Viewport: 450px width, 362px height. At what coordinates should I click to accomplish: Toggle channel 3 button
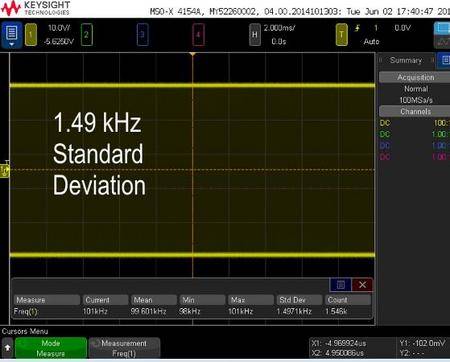[x=142, y=35]
